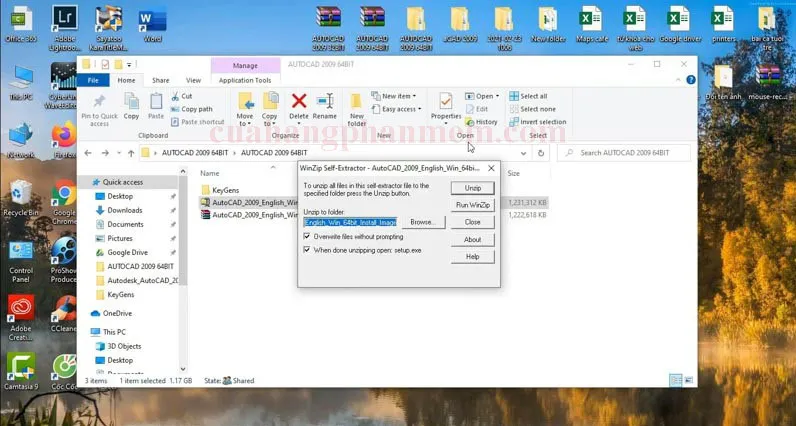Click the Browse... button
The width and height of the screenshot is (796, 426).
tap(422, 222)
